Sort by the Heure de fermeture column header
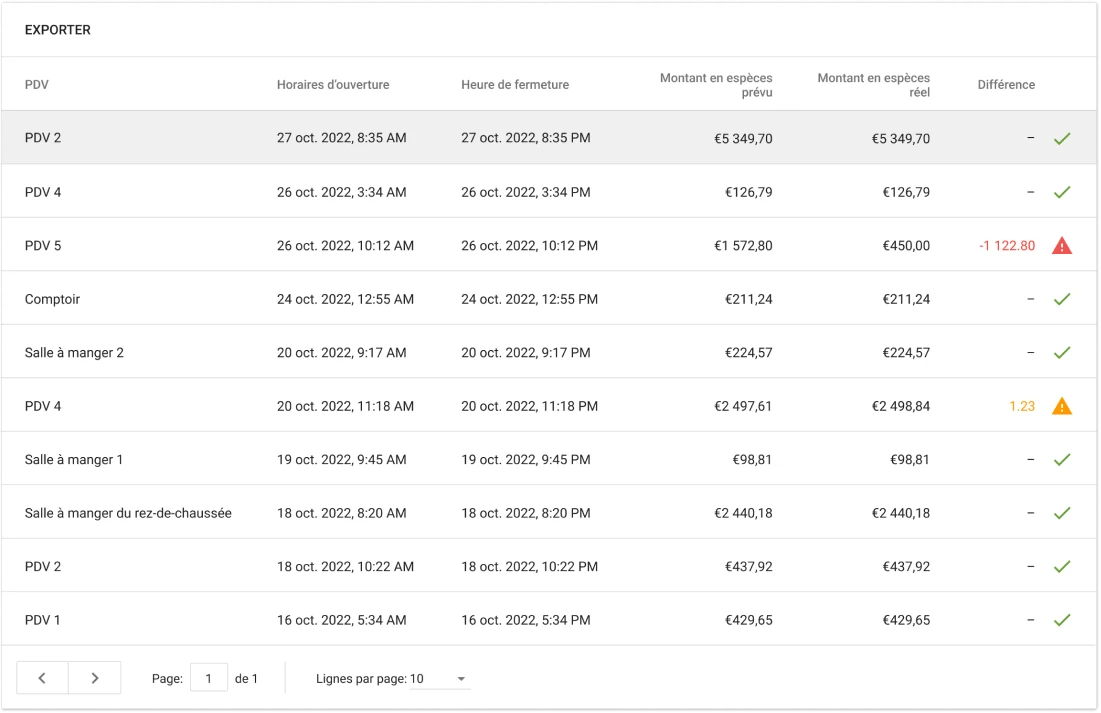This screenshot has width=1101, height=713. (x=515, y=85)
